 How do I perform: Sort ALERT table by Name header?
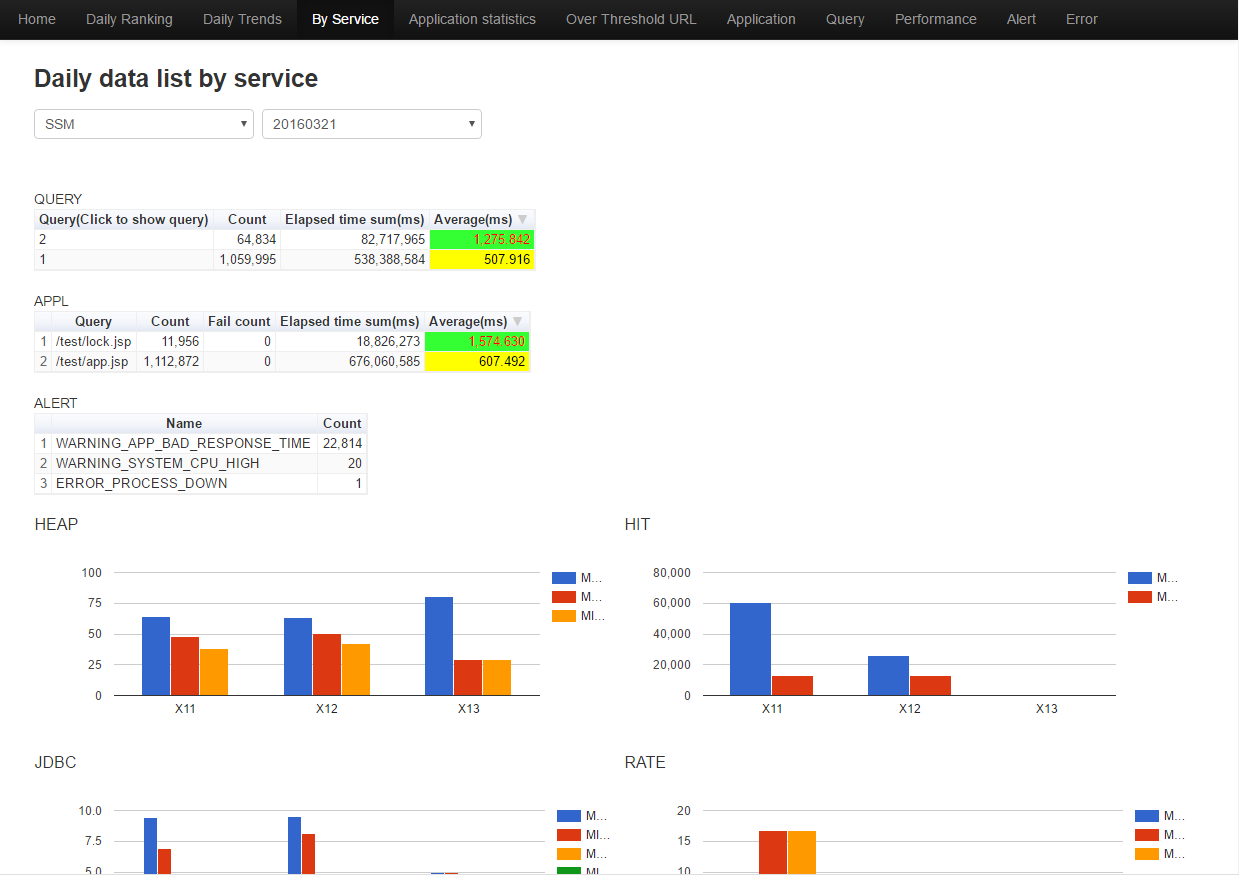184,424
